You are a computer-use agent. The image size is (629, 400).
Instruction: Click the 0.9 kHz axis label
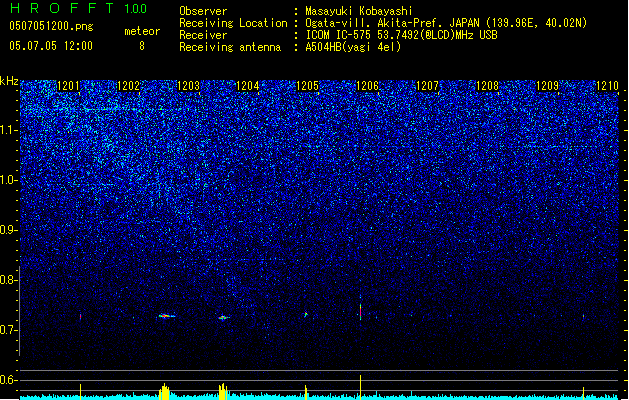tap(9, 230)
